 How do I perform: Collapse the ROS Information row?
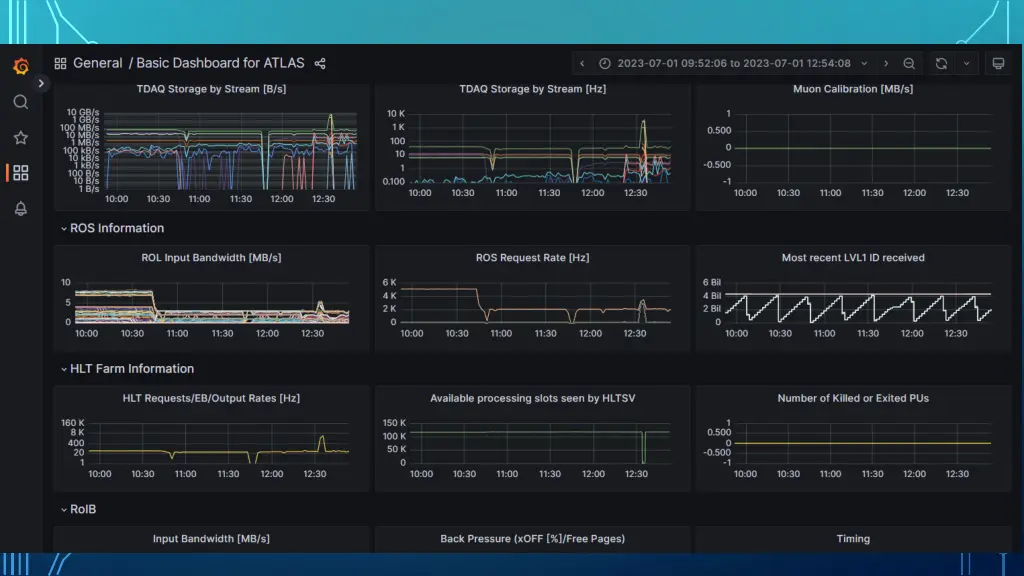click(64, 229)
